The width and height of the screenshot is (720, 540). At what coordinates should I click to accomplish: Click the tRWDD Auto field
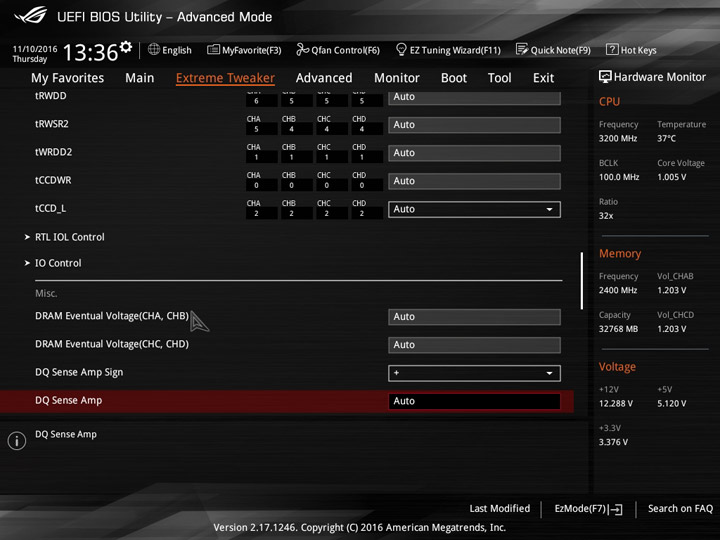[x=474, y=97]
